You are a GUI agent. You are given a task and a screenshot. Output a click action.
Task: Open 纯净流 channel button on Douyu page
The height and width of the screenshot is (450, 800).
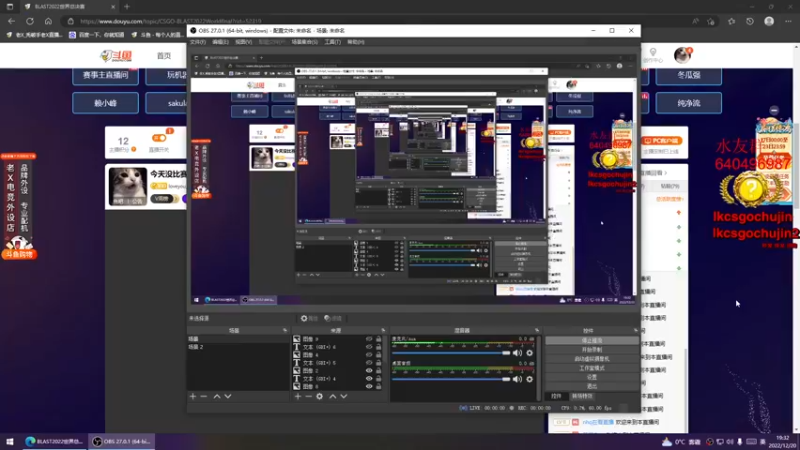(x=689, y=103)
